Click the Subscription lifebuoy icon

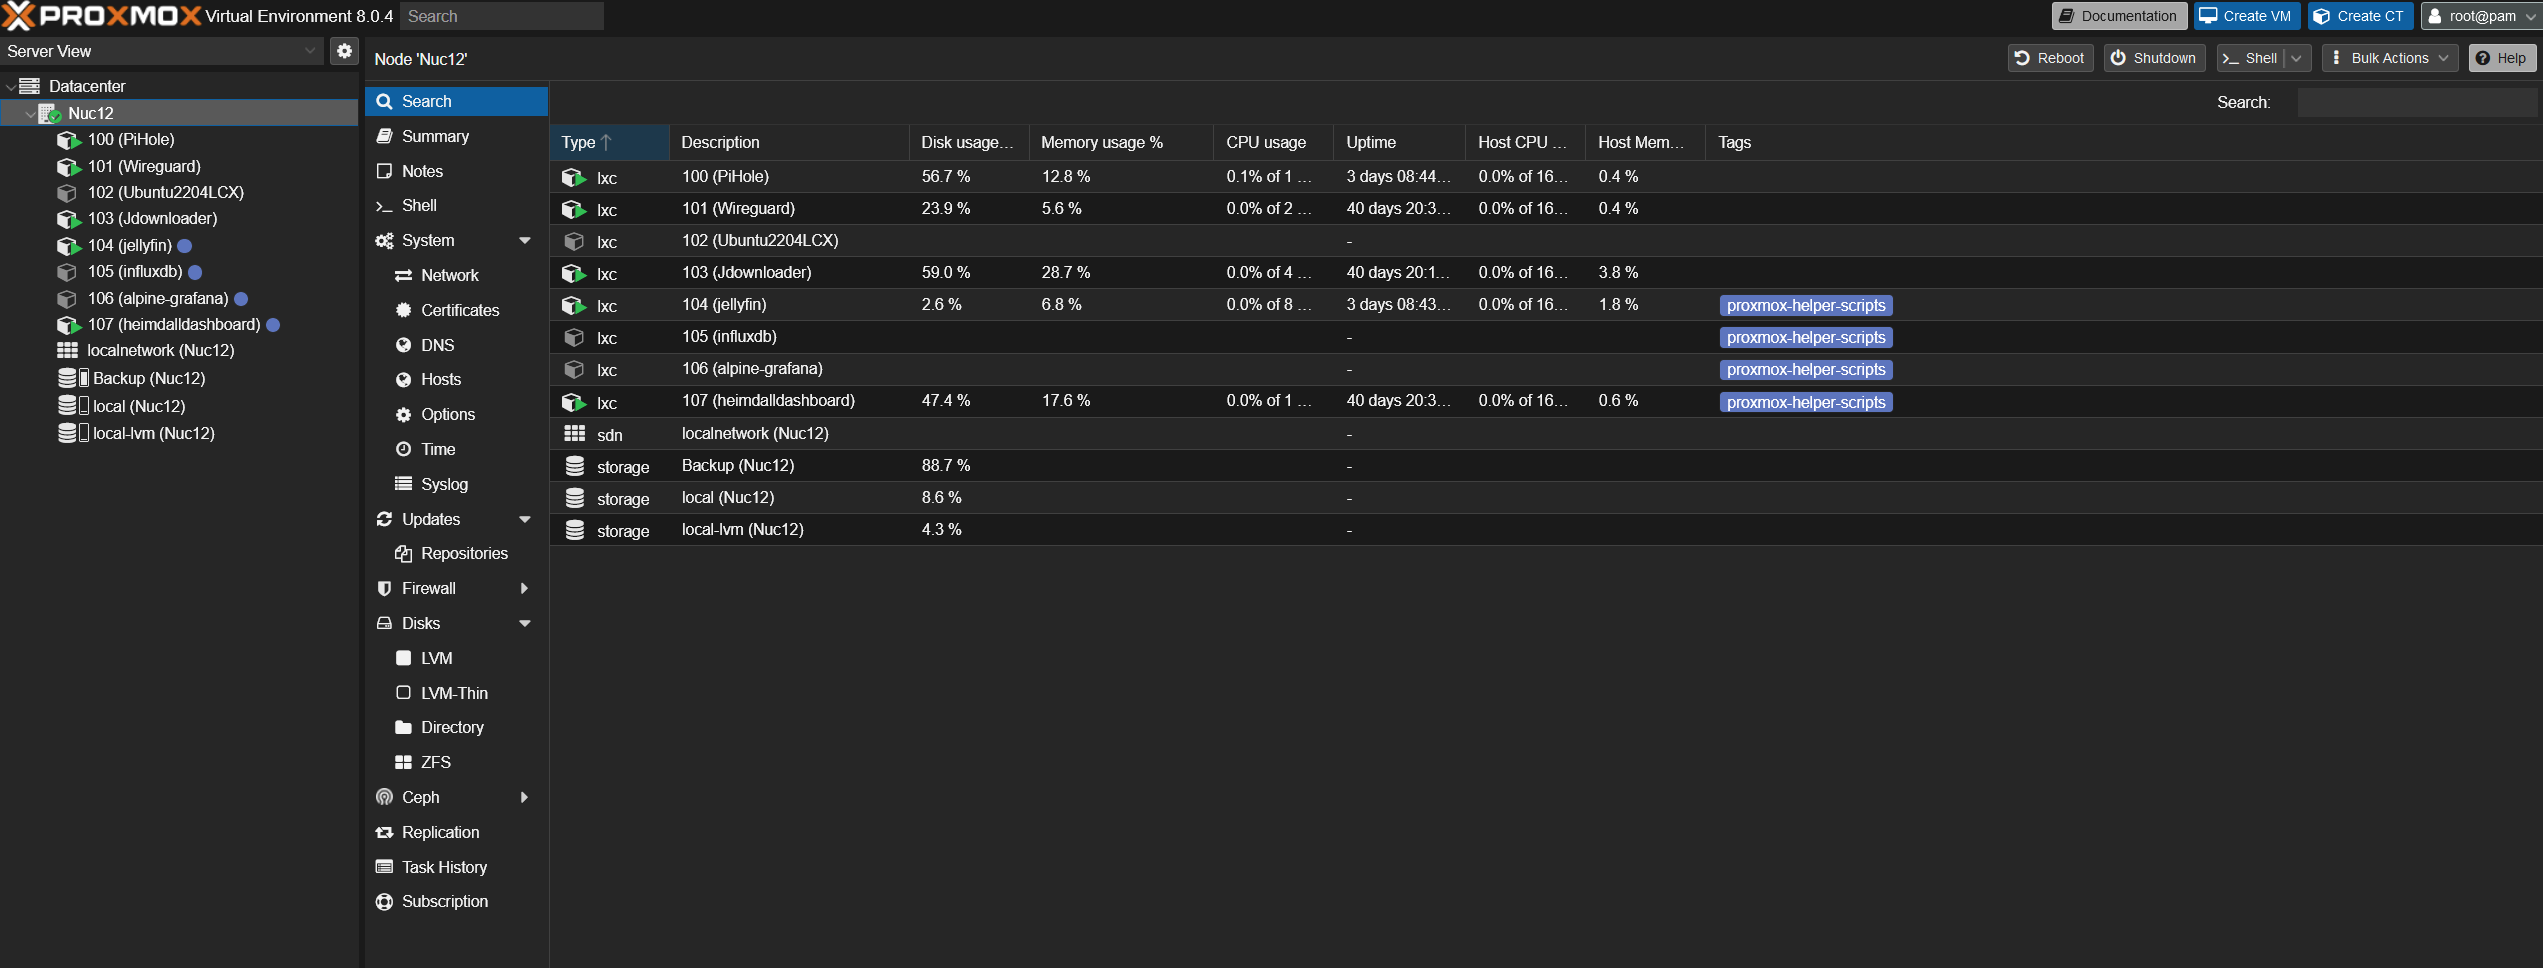[x=384, y=902]
